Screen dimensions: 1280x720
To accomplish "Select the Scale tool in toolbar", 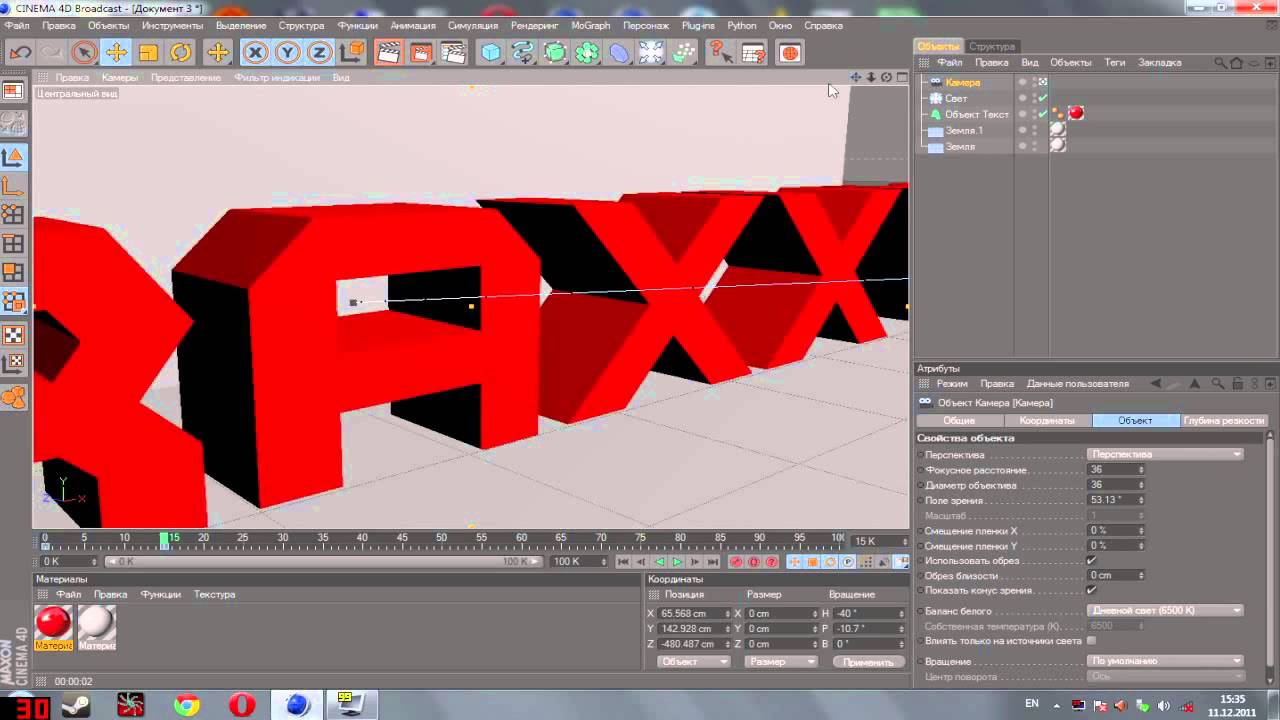I will coord(148,52).
